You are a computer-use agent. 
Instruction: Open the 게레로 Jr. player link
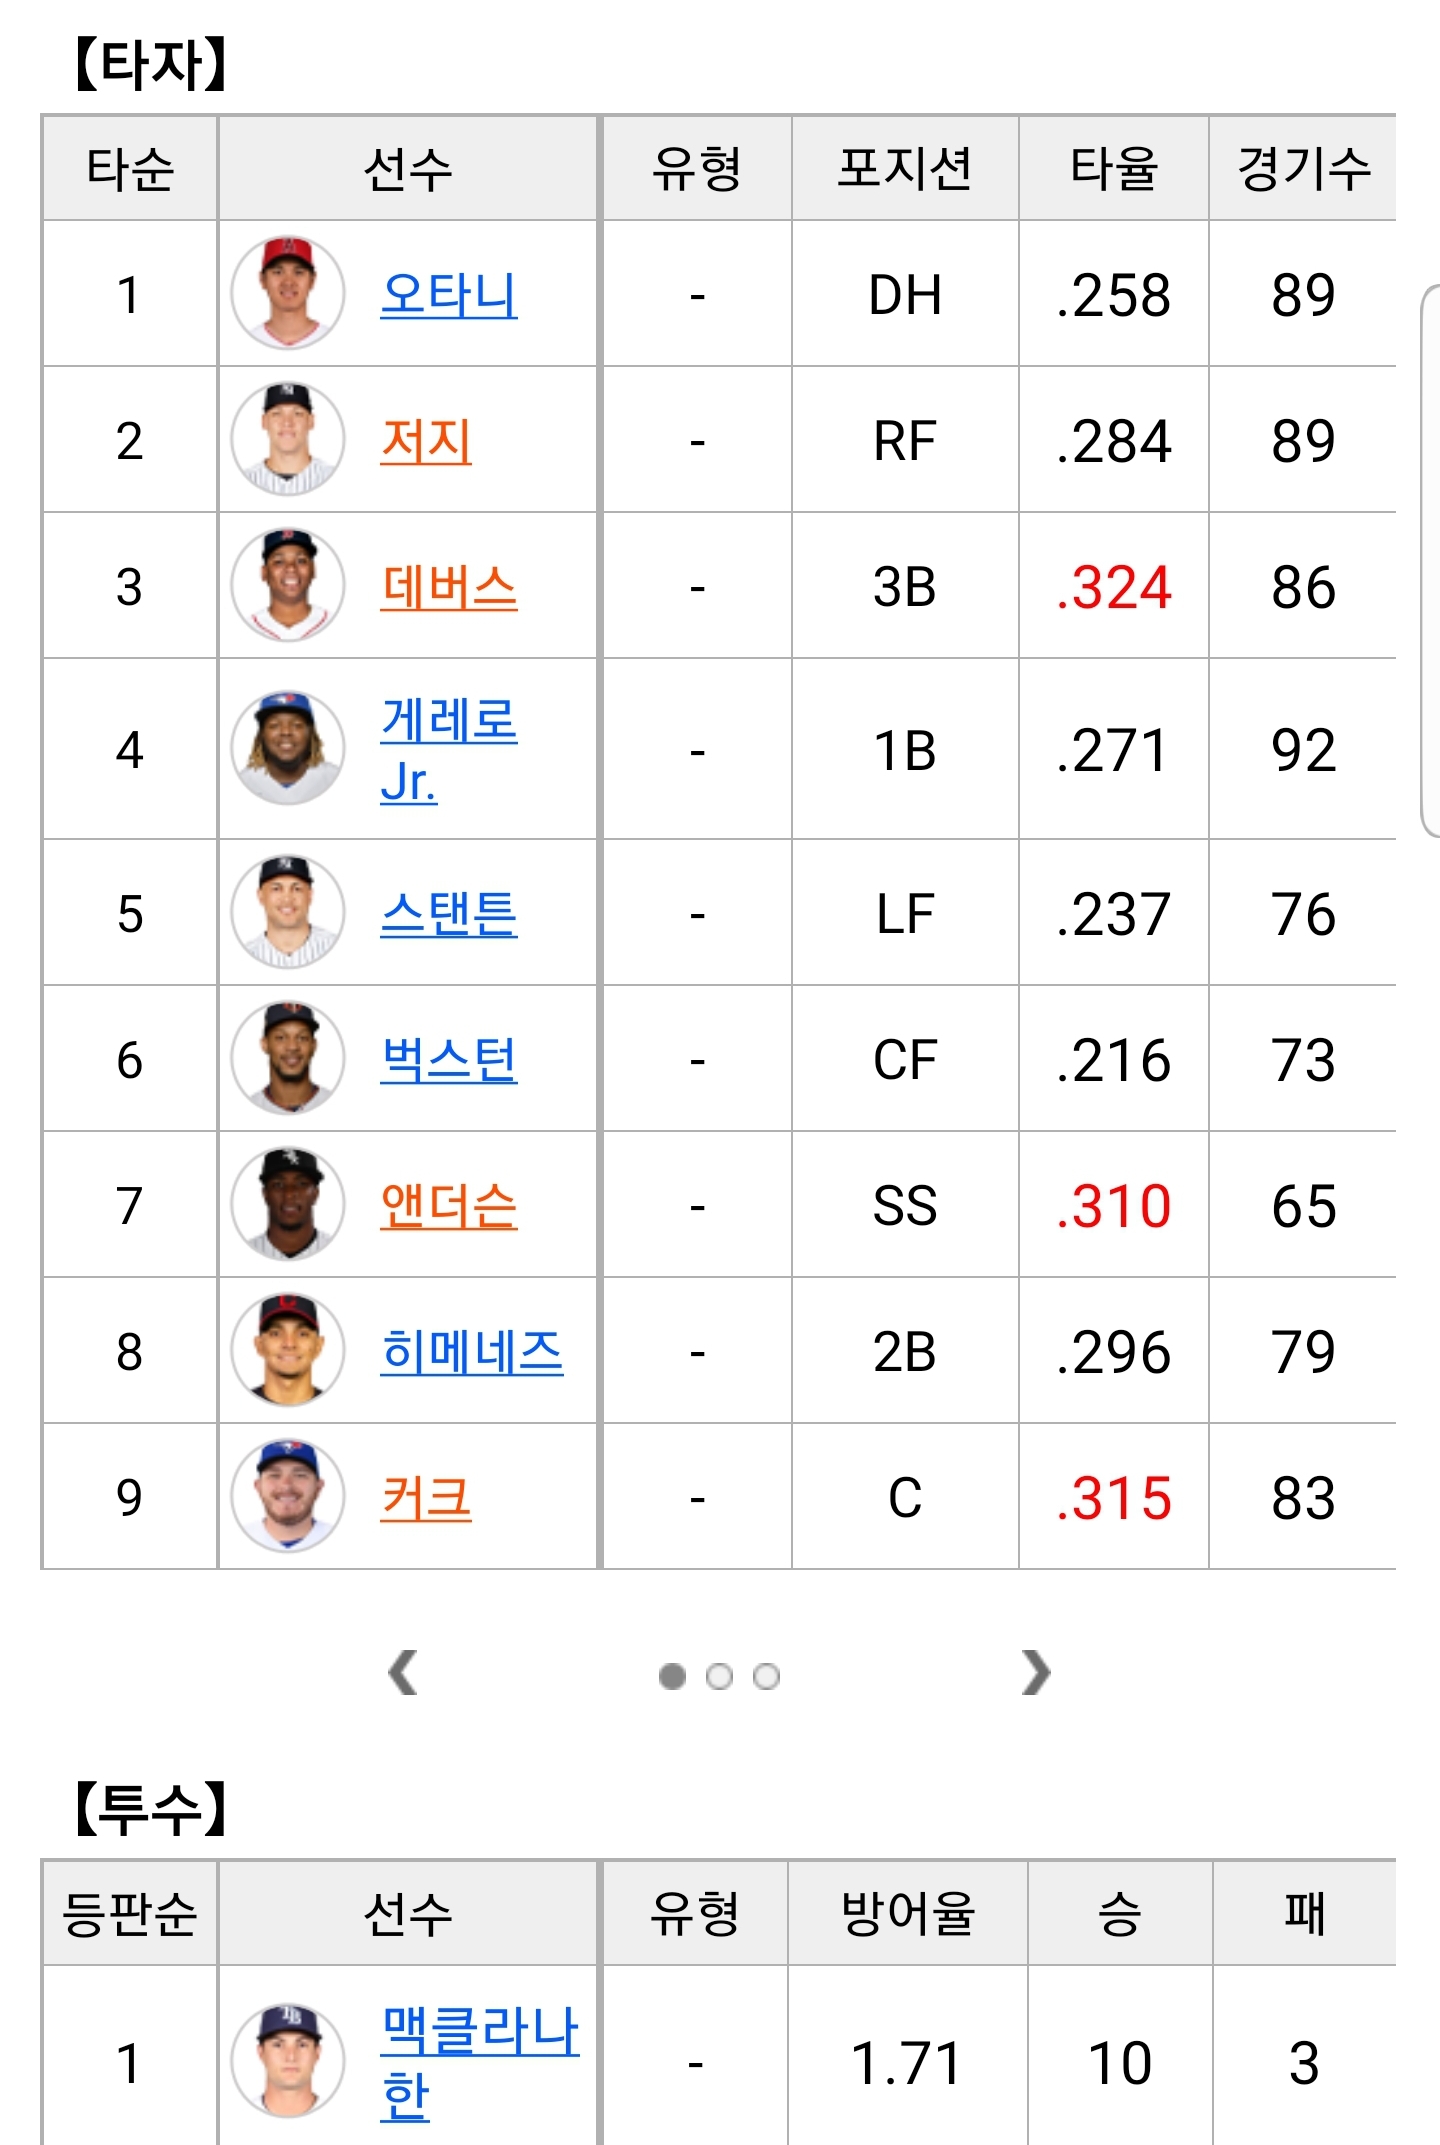click(x=449, y=750)
